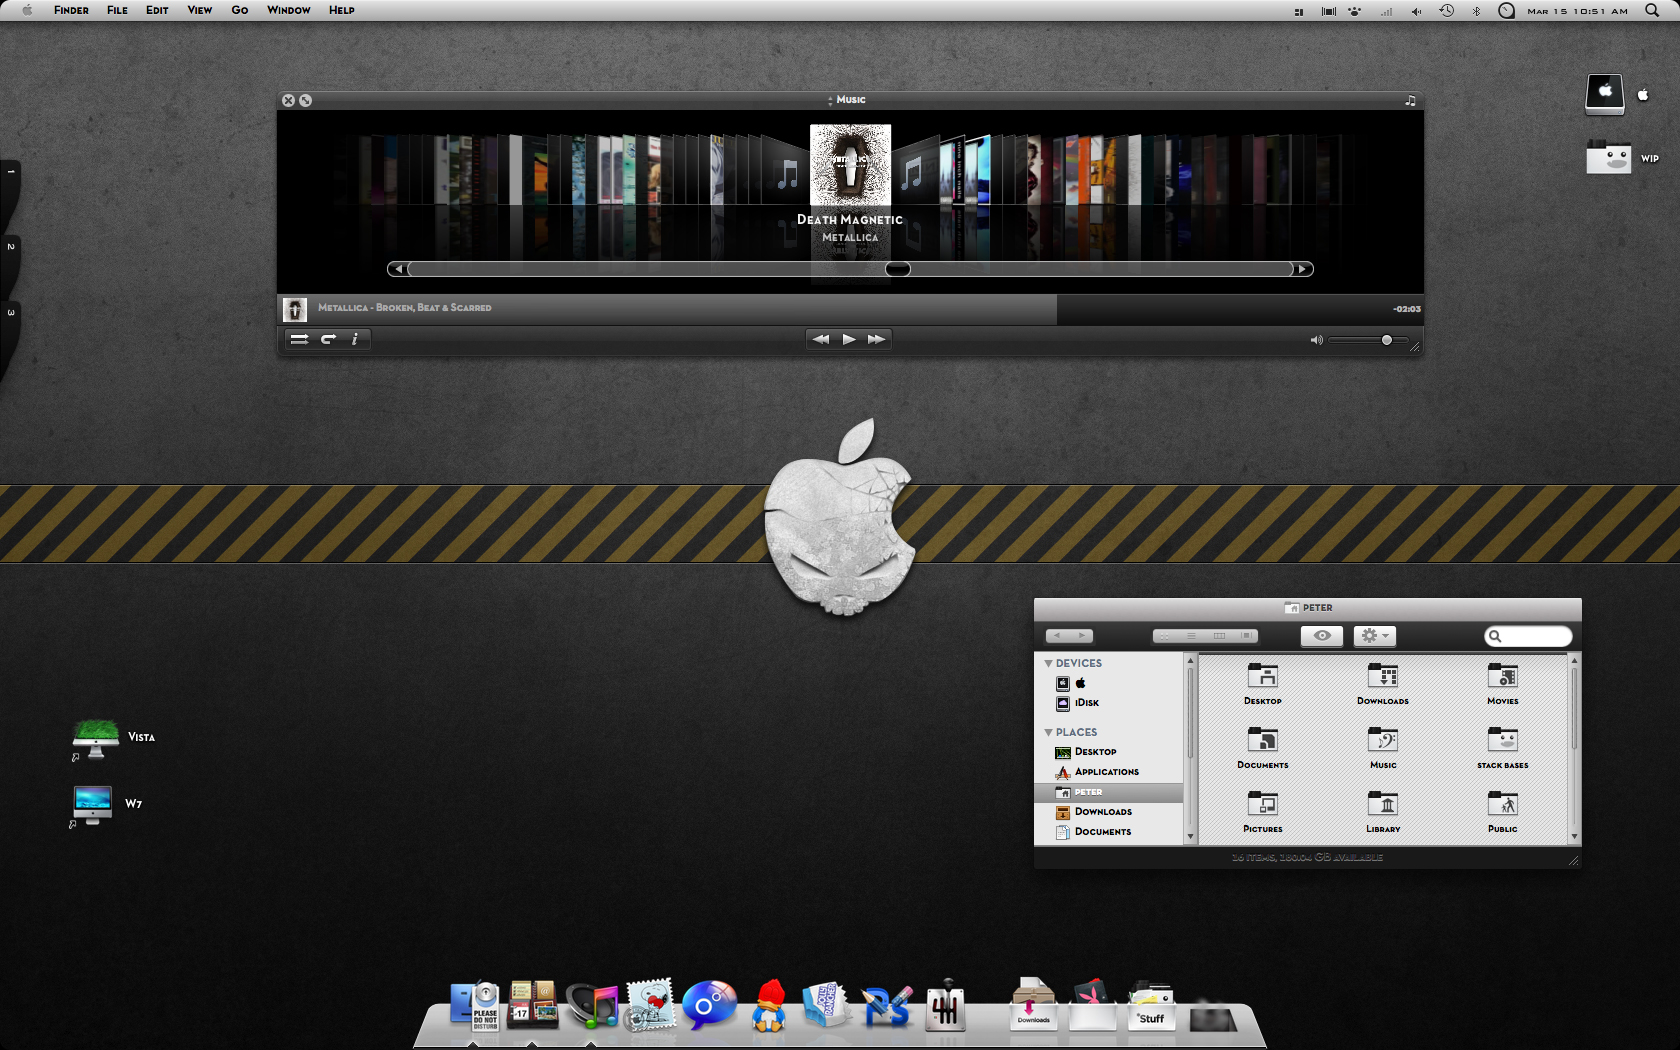Image resolution: width=1680 pixels, height=1050 pixels.
Task: Adjust the Music player volume slider
Action: pos(1368,340)
